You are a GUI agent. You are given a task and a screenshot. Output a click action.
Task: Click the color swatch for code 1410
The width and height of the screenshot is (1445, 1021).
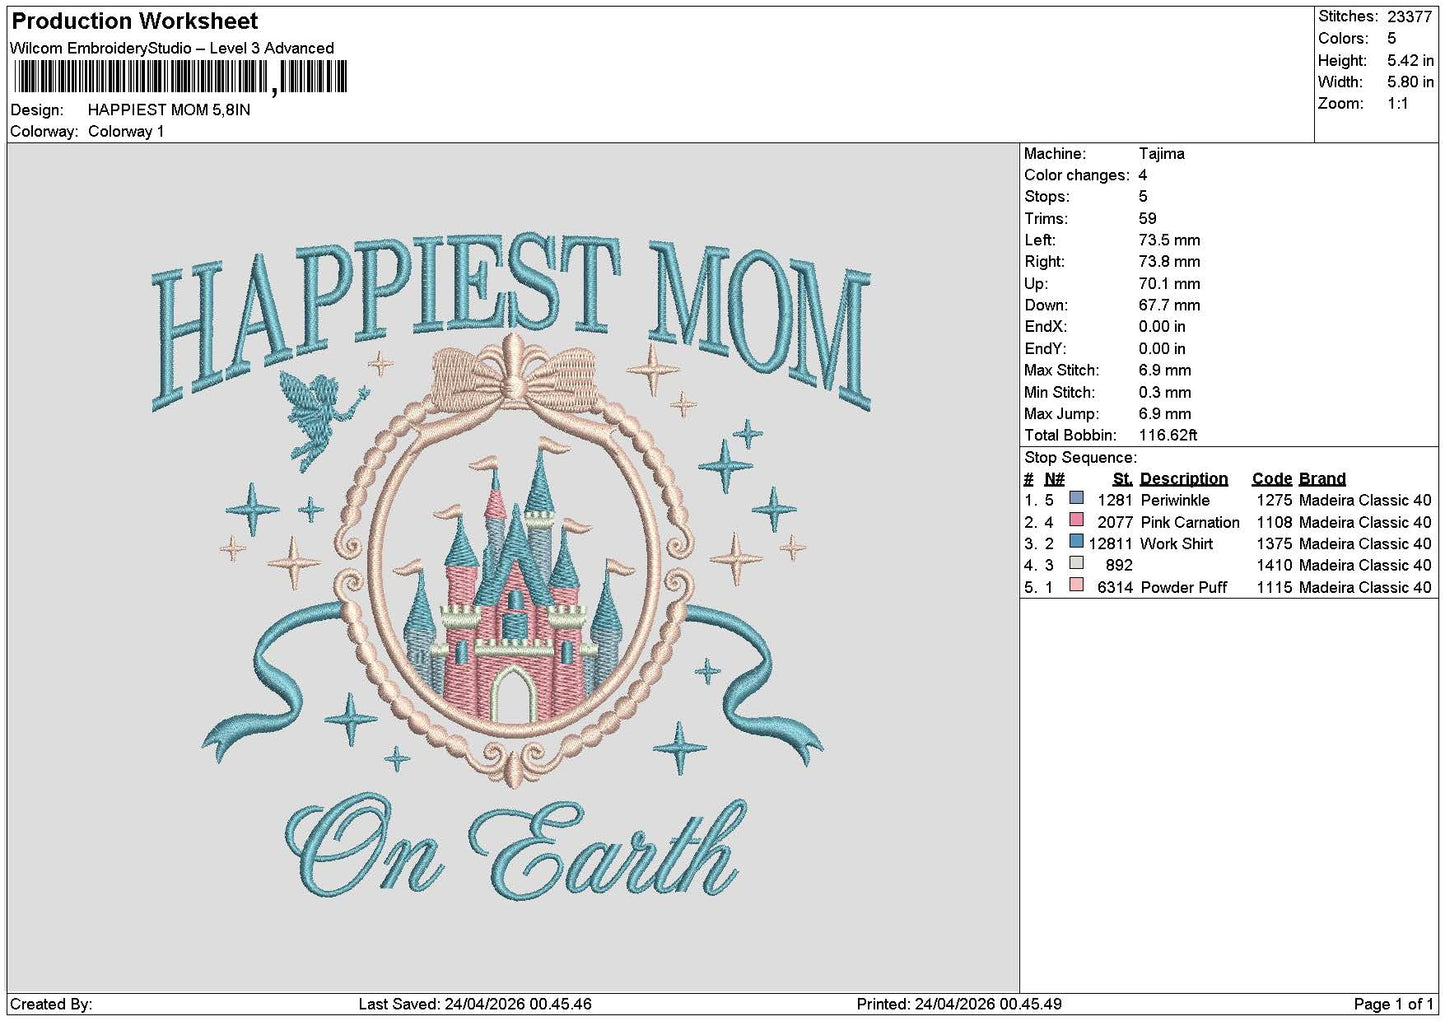tap(1076, 563)
